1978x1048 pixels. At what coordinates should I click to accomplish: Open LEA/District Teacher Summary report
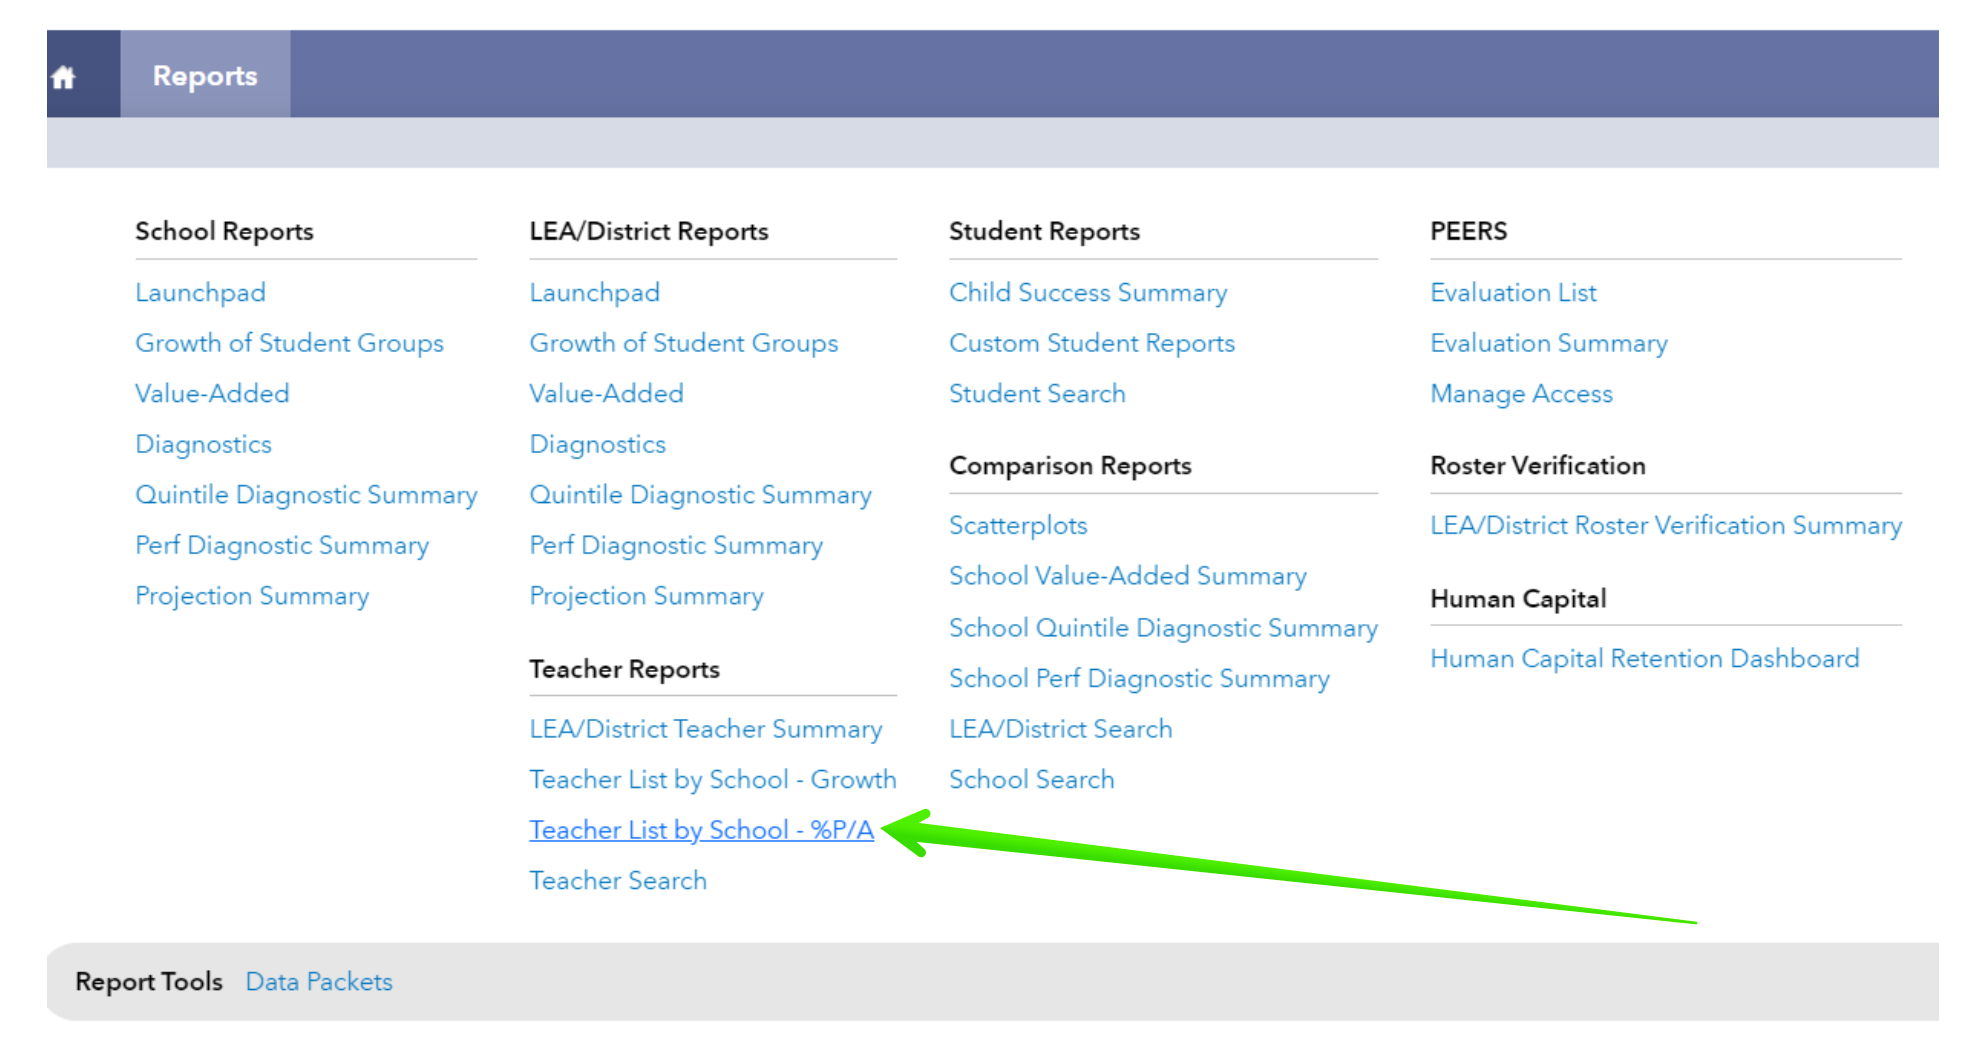click(x=705, y=729)
